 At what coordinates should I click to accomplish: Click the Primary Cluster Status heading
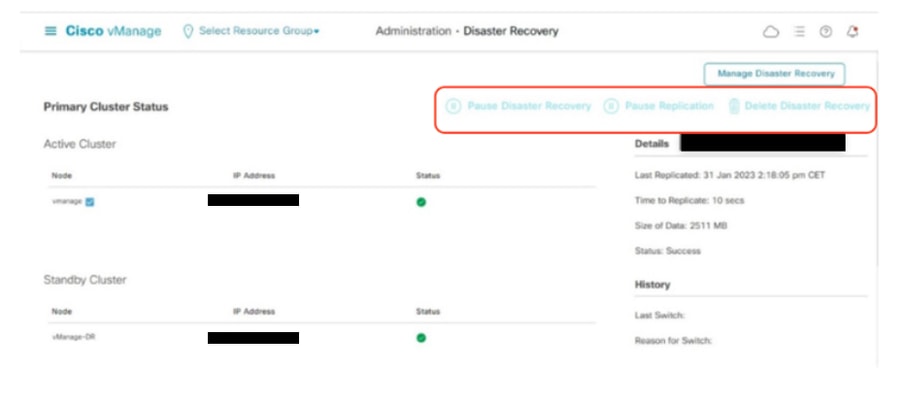point(106,107)
